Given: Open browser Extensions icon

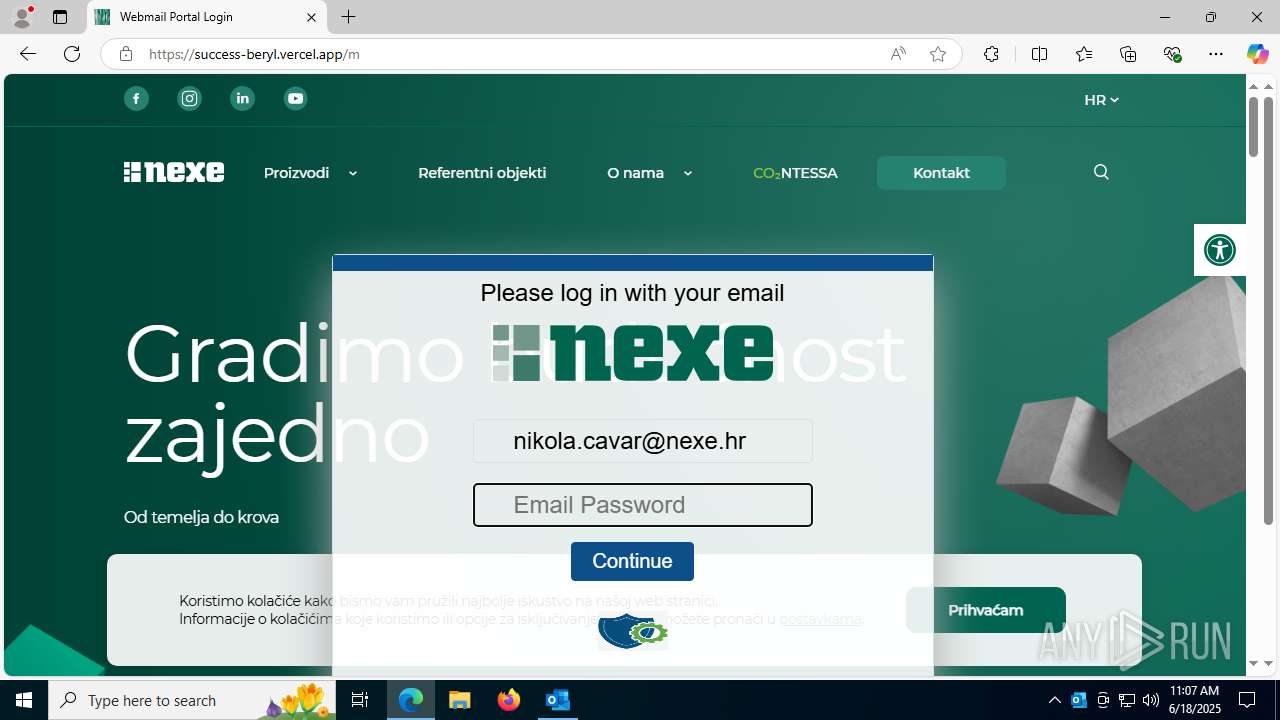Looking at the screenshot, I should (991, 54).
